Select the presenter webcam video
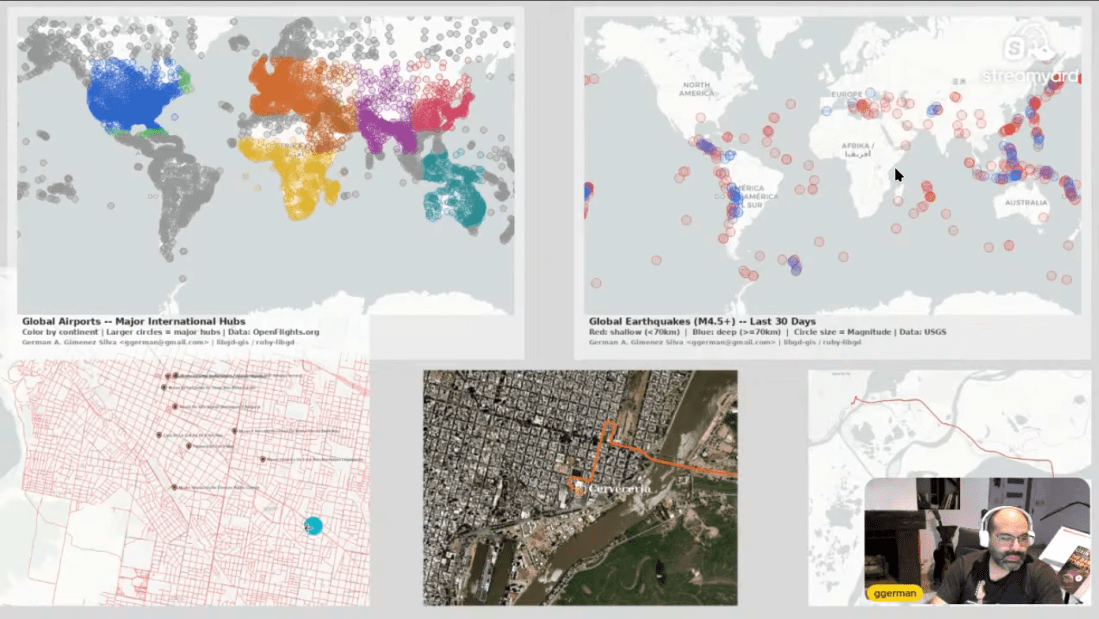The height and width of the screenshot is (619, 1099). pos(976,540)
